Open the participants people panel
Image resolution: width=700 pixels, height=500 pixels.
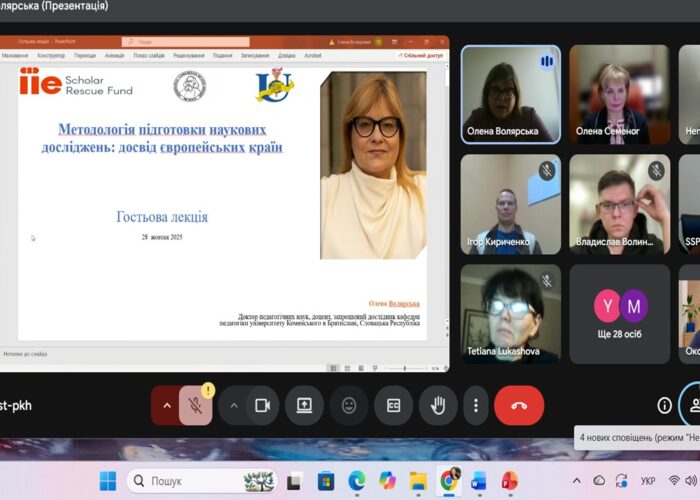(x=692, y=405)
